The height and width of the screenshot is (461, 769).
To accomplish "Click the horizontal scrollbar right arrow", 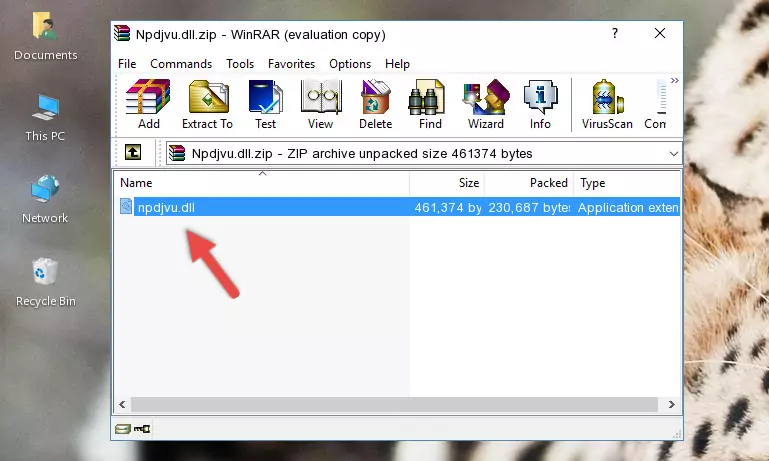I will click(x=672, y=405).
